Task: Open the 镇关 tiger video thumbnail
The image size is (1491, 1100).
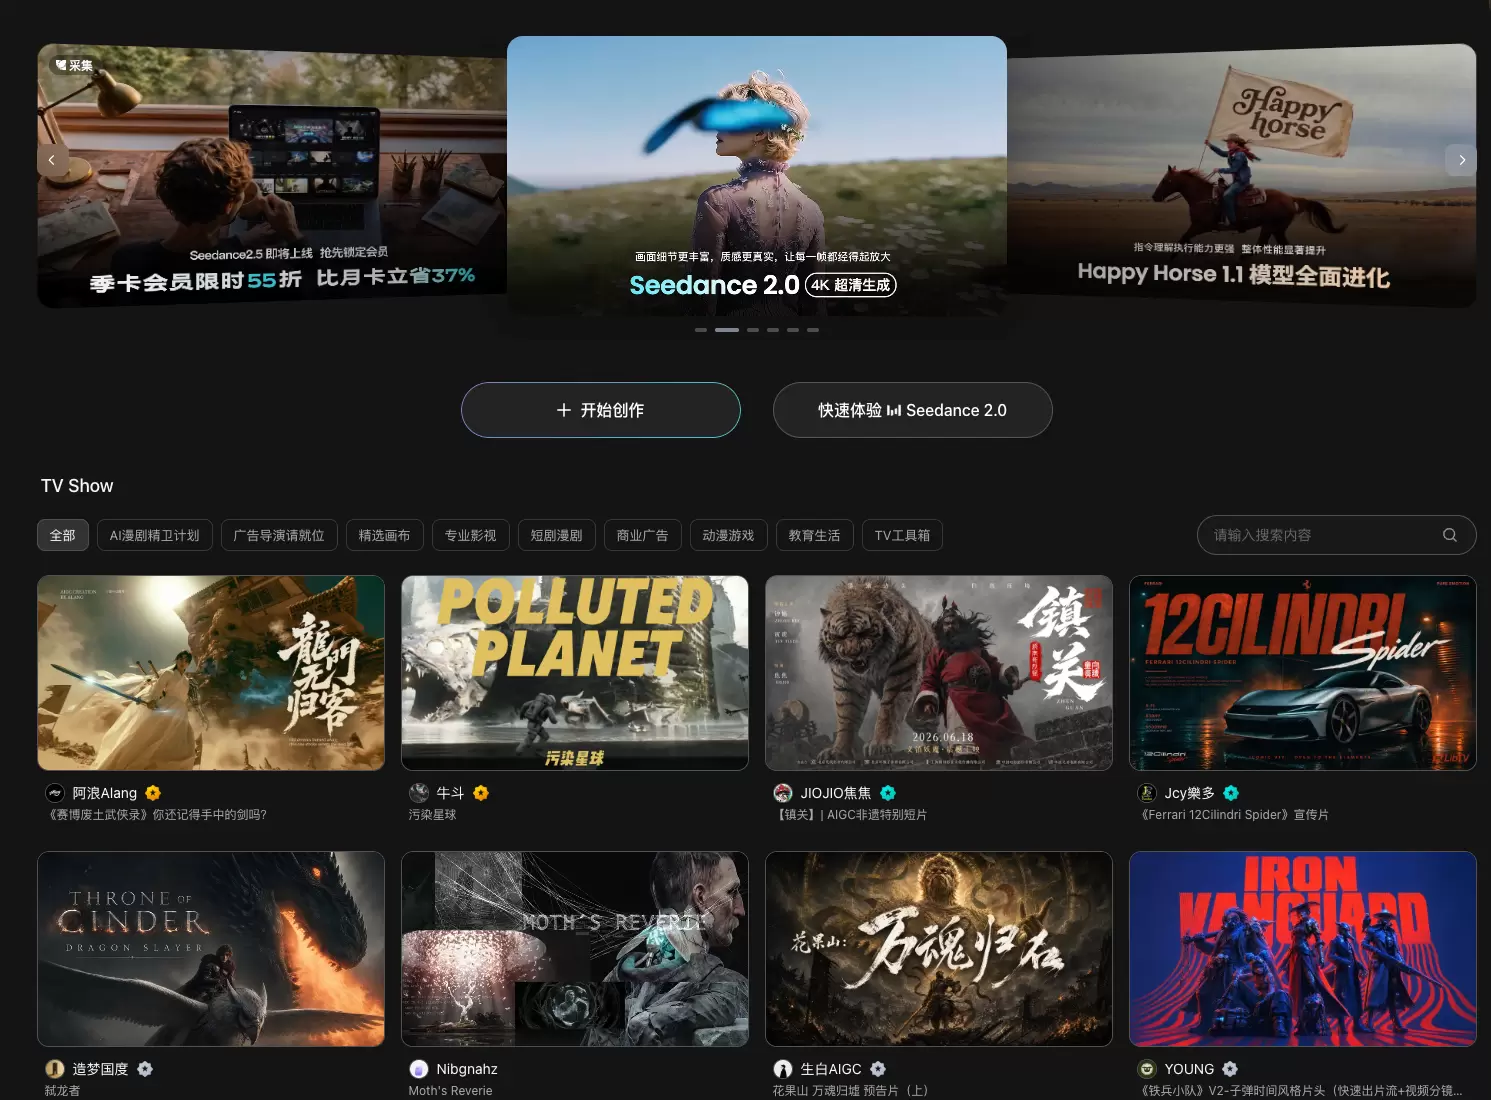Action: tap(939, 673)
